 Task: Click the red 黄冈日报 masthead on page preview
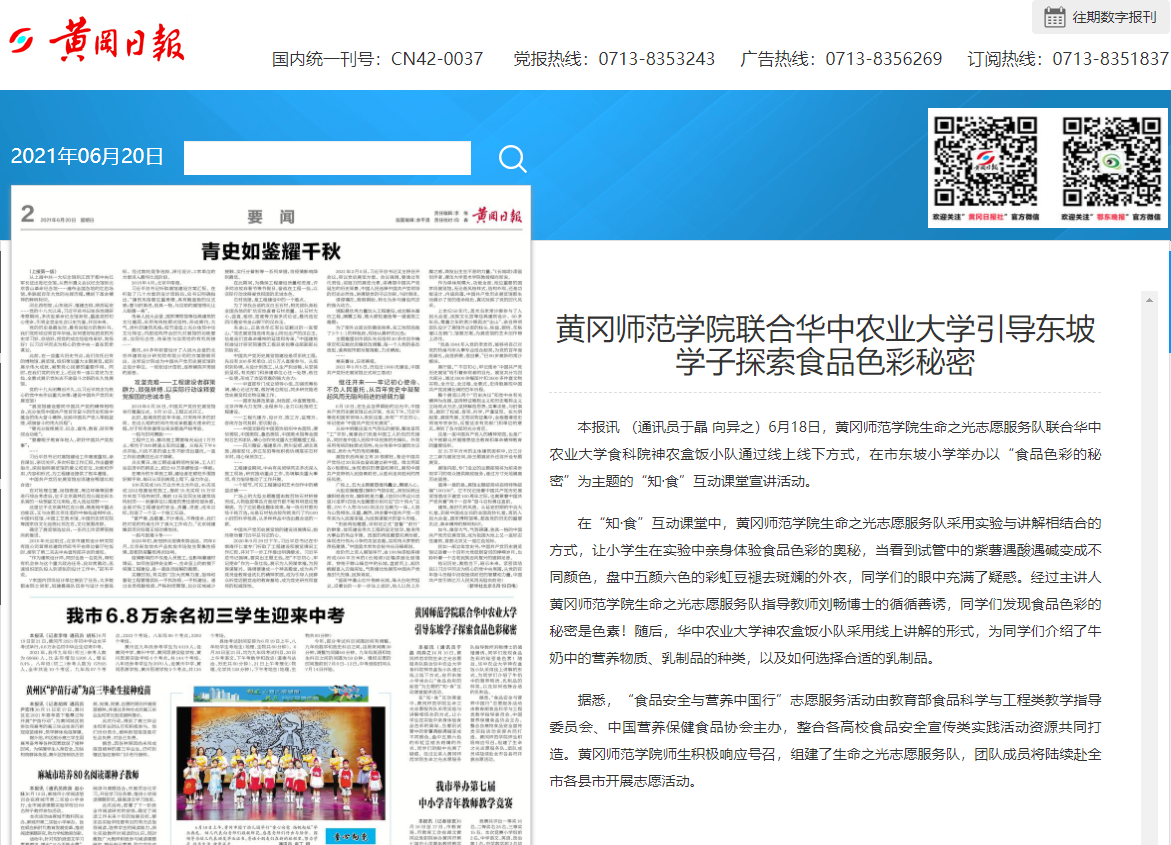point(498,214)
